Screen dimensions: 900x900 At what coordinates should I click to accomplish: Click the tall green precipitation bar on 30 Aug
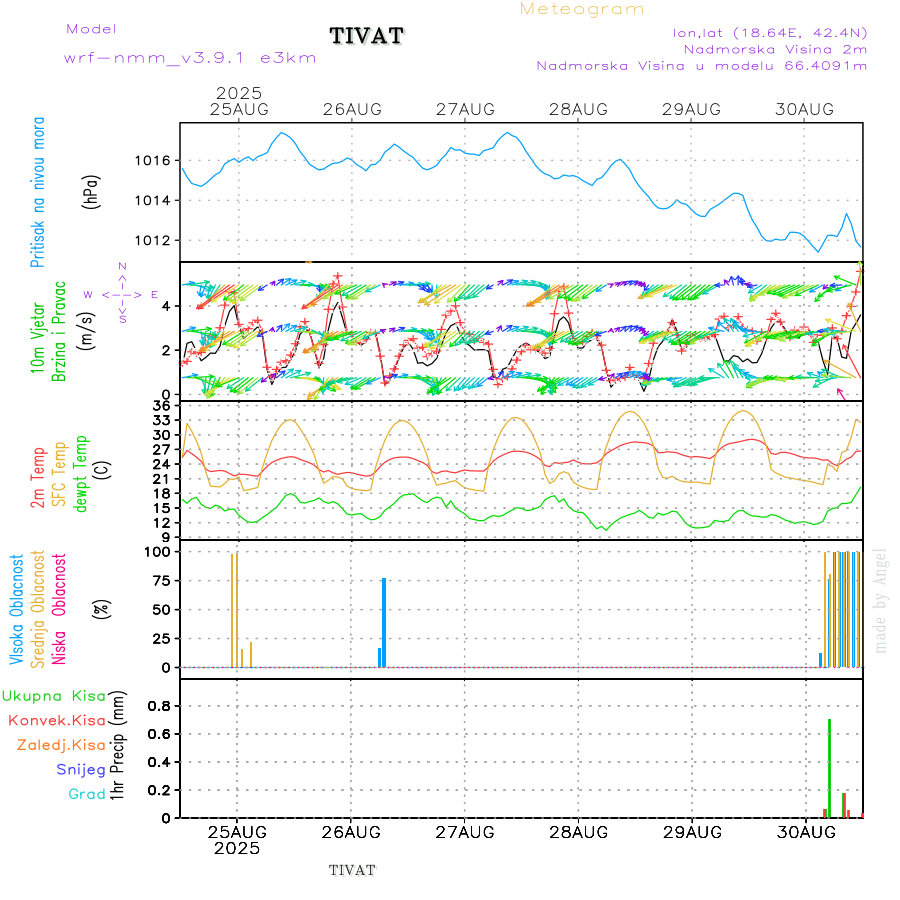pos(829,768)
